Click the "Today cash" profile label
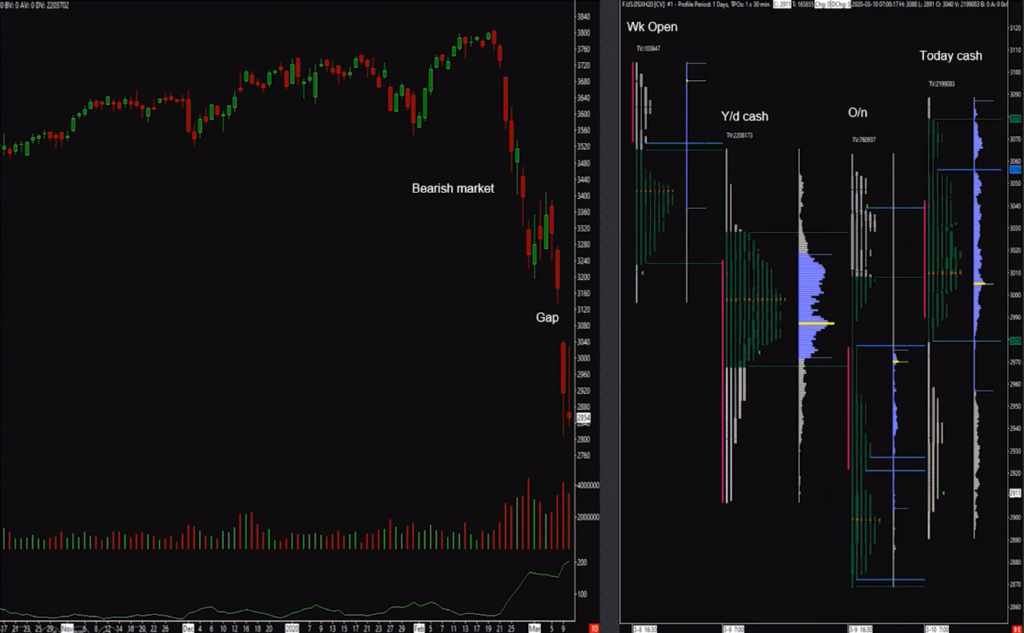Image resolution: width=1024 pixels, height=633 pixels. tap(950, 56)
